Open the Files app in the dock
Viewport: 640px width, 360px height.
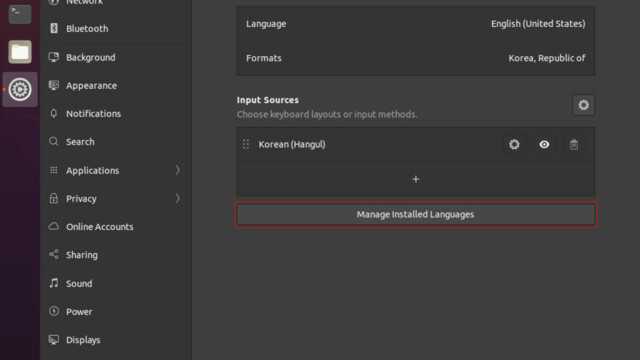tap(20, 52)
